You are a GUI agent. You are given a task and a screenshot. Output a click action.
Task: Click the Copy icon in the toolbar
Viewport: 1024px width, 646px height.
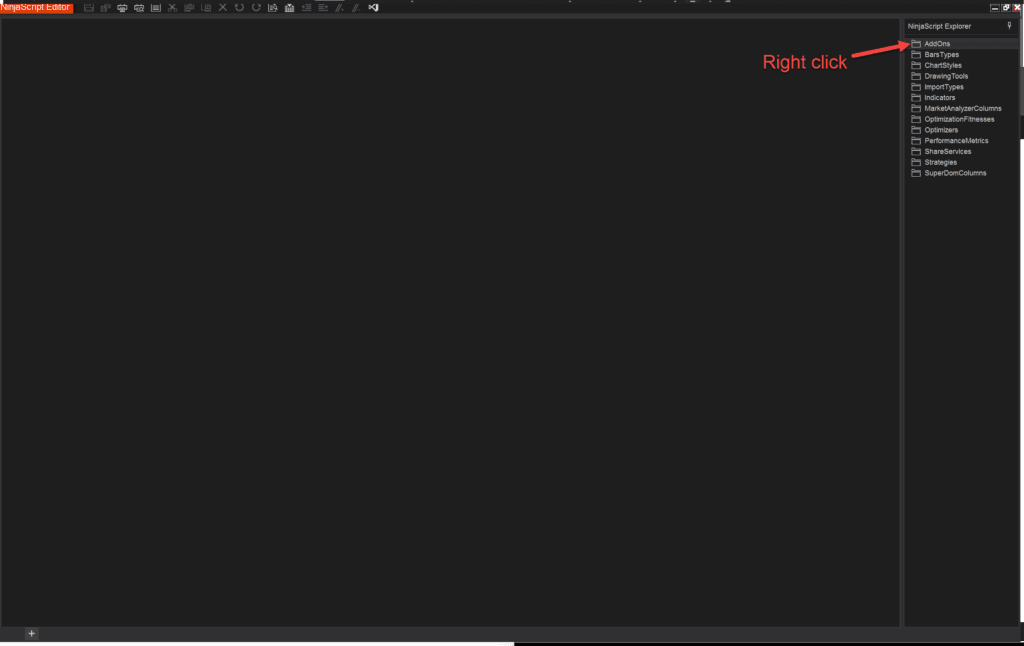189,8
